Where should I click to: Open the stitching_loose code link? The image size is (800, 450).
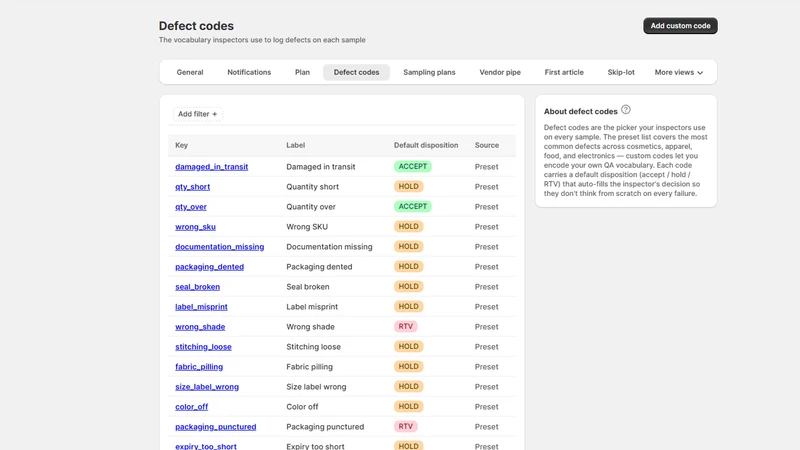coord(203,347)
